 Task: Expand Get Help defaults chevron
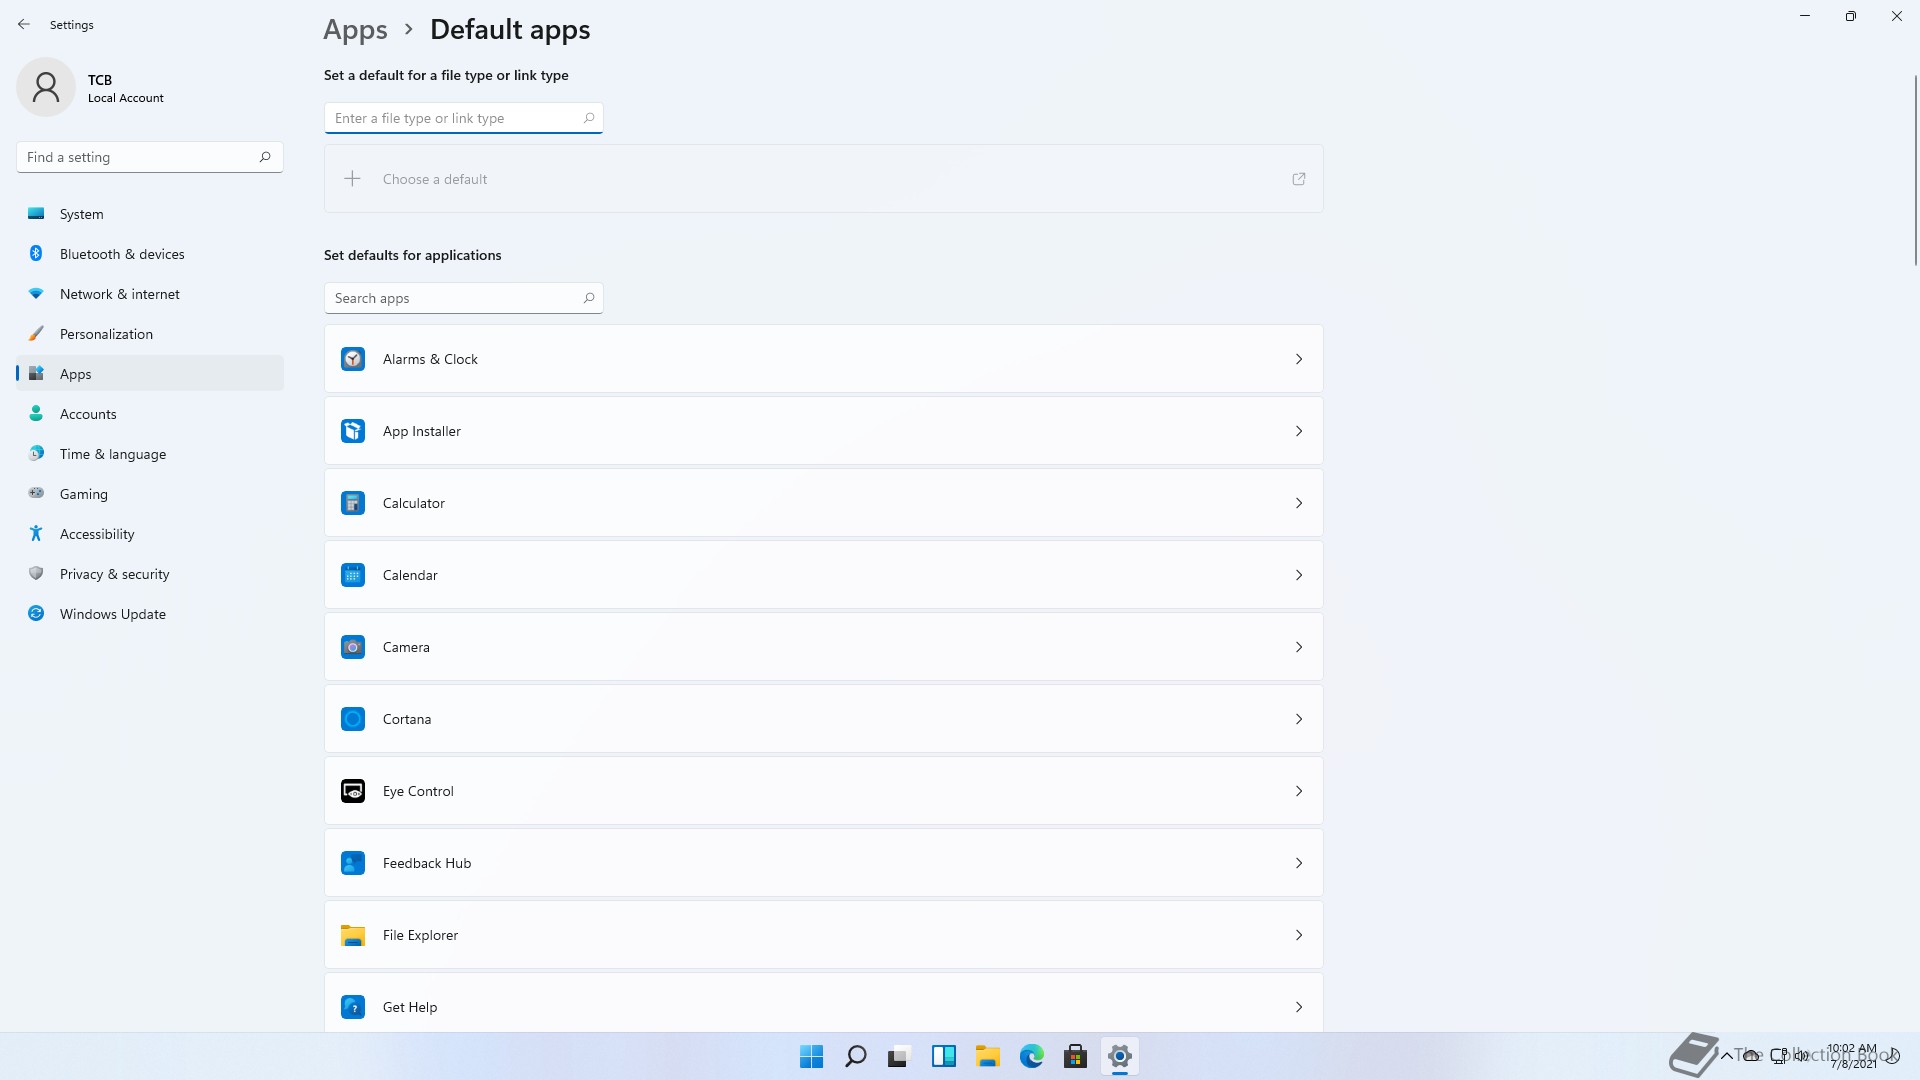(1299, 1007)
